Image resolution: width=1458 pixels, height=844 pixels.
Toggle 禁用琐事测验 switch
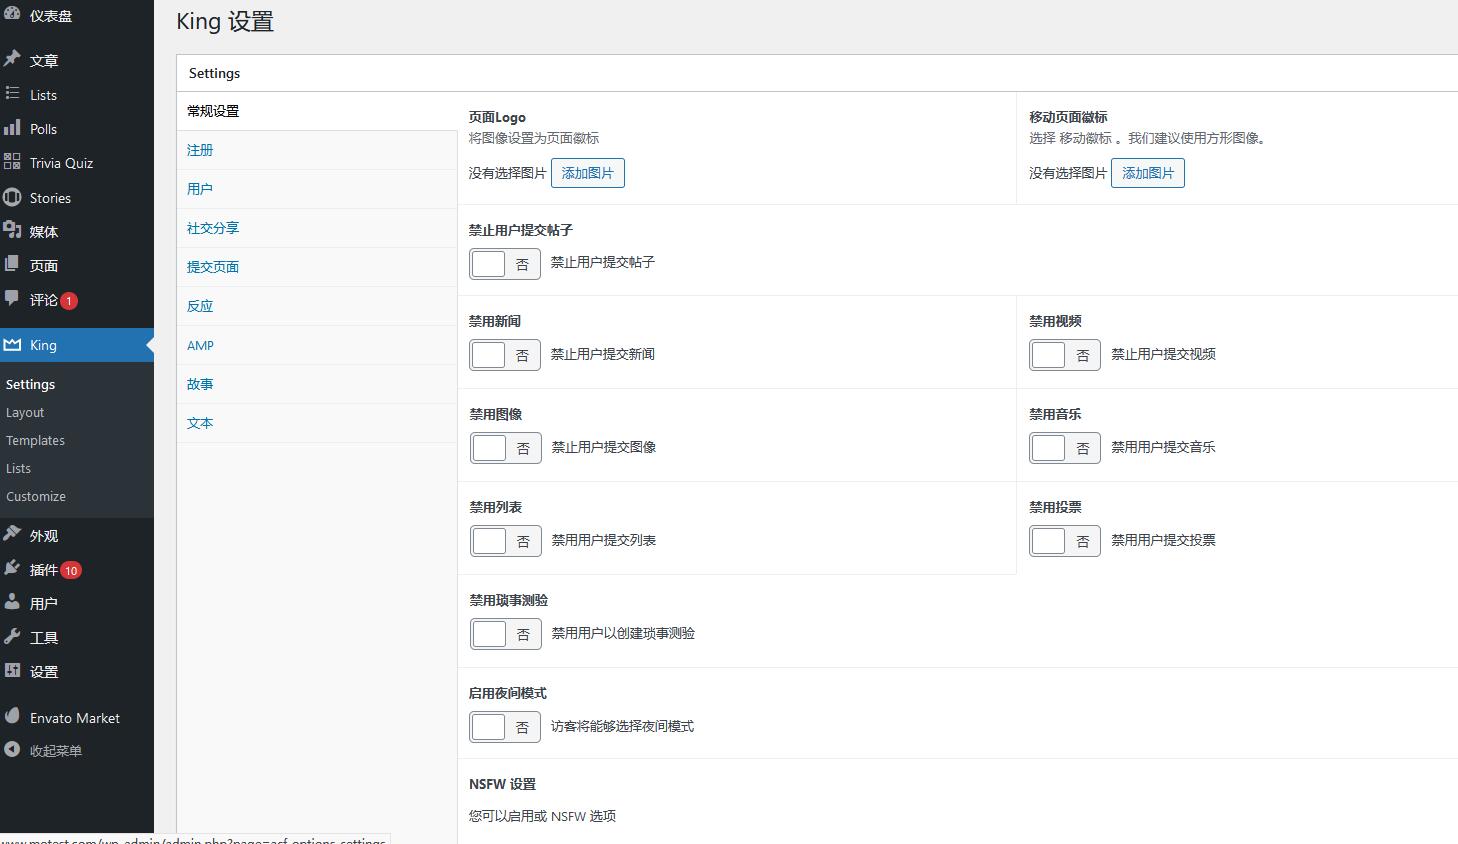(505, 634)
